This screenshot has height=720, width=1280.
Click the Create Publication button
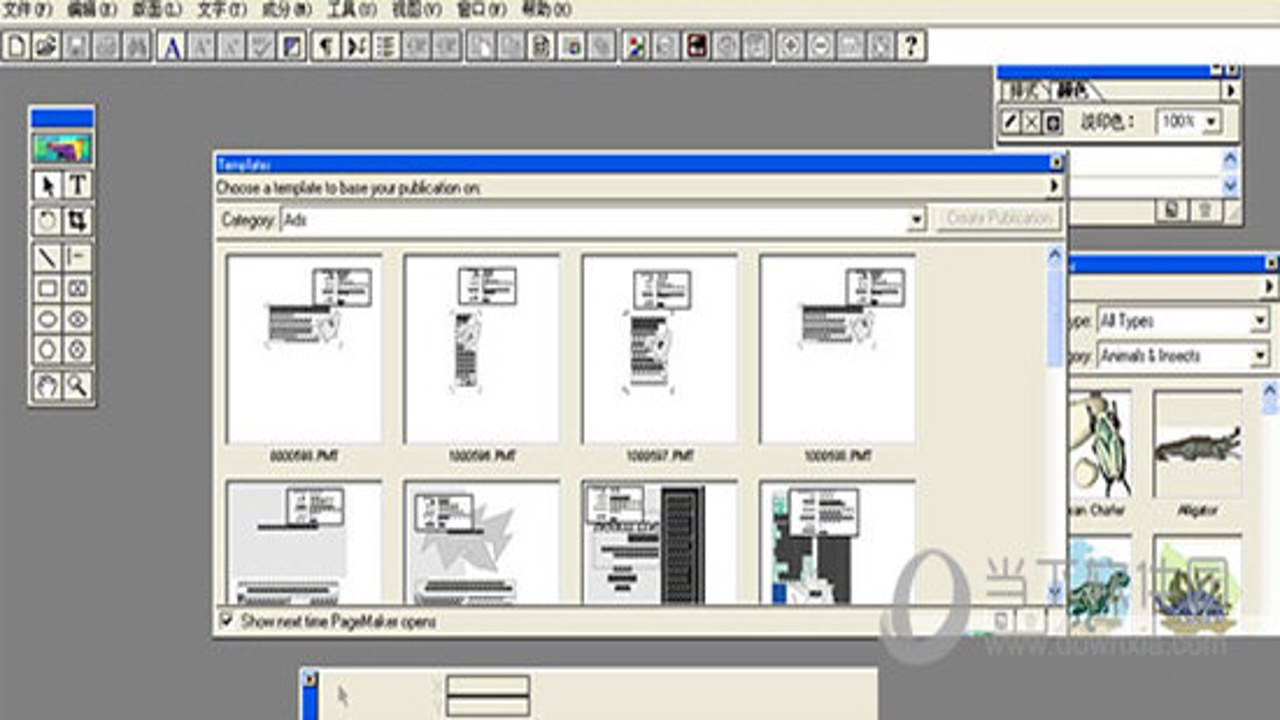tap(998, 219)
